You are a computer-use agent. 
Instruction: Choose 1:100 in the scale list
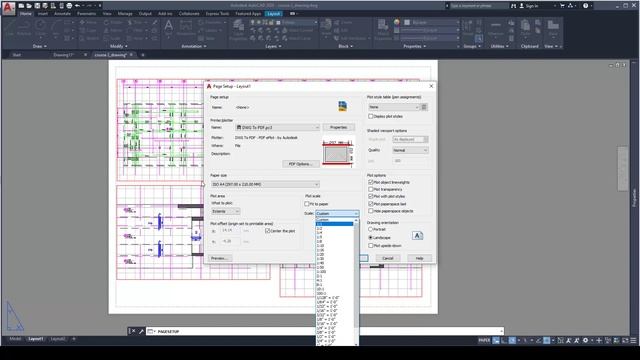(x=334, y=272)
